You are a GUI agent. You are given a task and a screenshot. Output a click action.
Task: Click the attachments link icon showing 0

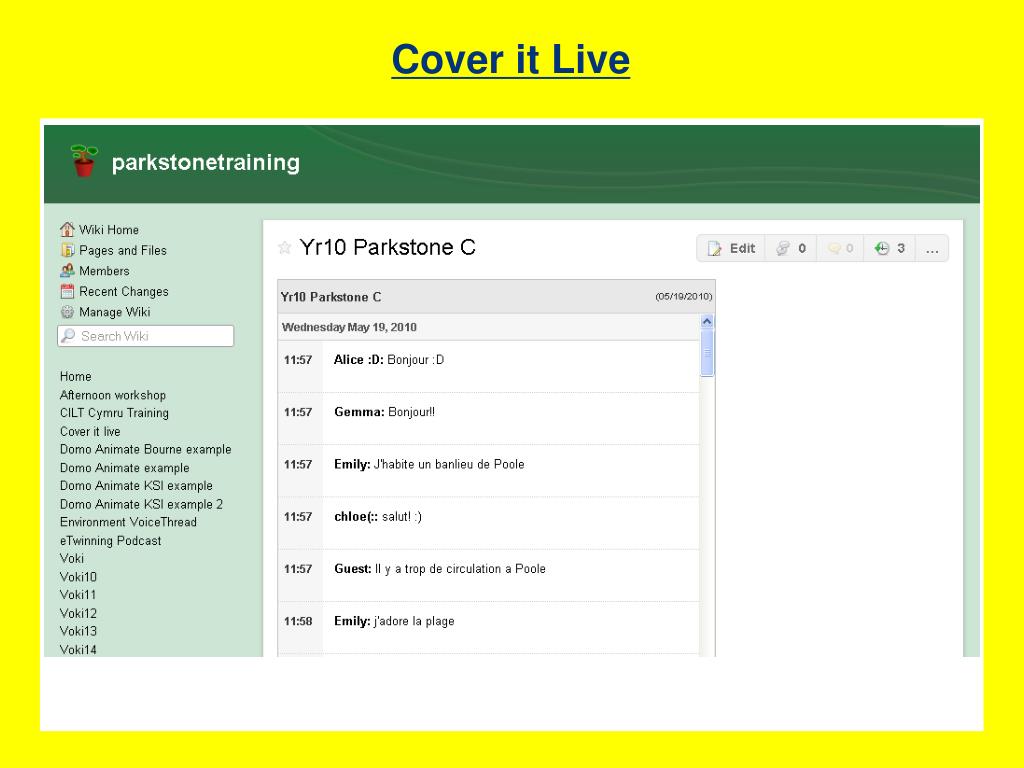point(782,248)
